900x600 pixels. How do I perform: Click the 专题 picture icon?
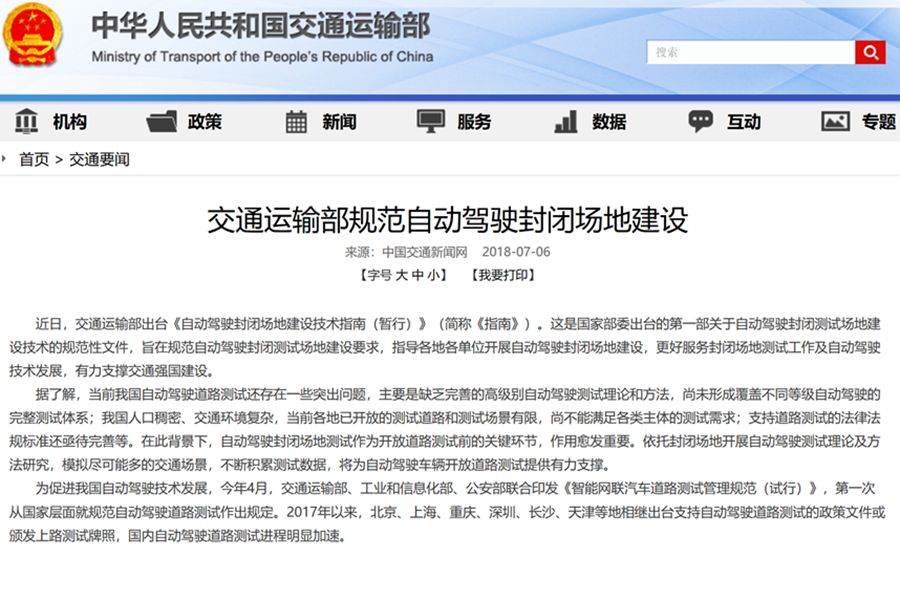click(835, 121)
